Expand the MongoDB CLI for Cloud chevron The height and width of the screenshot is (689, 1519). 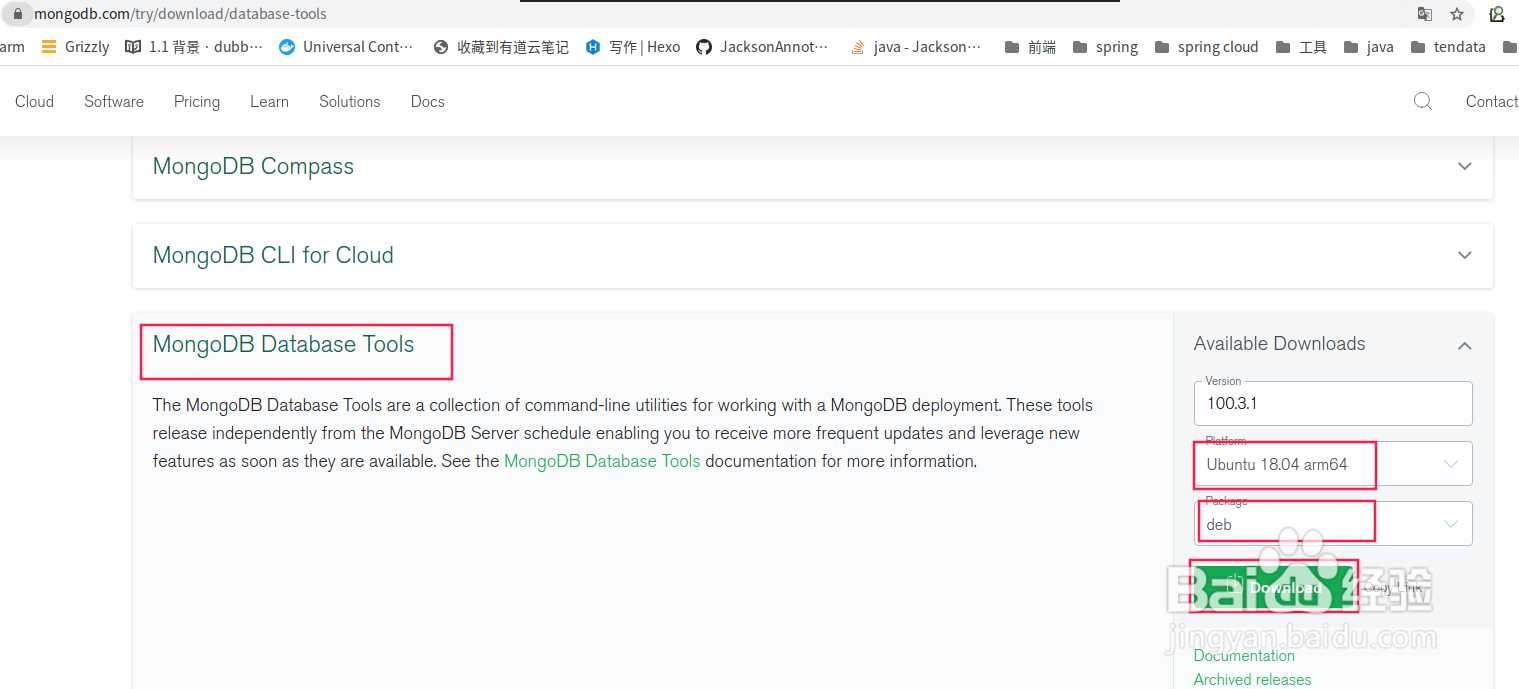pos(1465,255)
